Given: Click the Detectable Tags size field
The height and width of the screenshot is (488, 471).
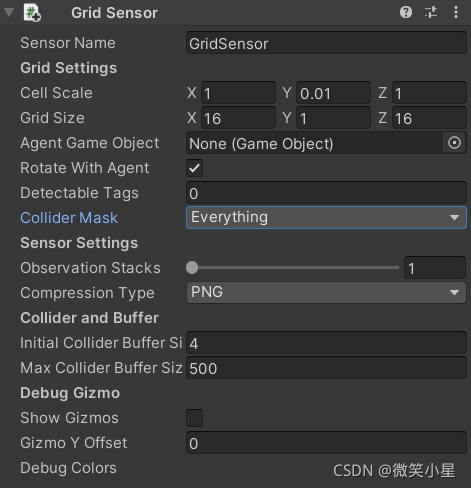Looking at the screenshot, I should coord(326,193).
